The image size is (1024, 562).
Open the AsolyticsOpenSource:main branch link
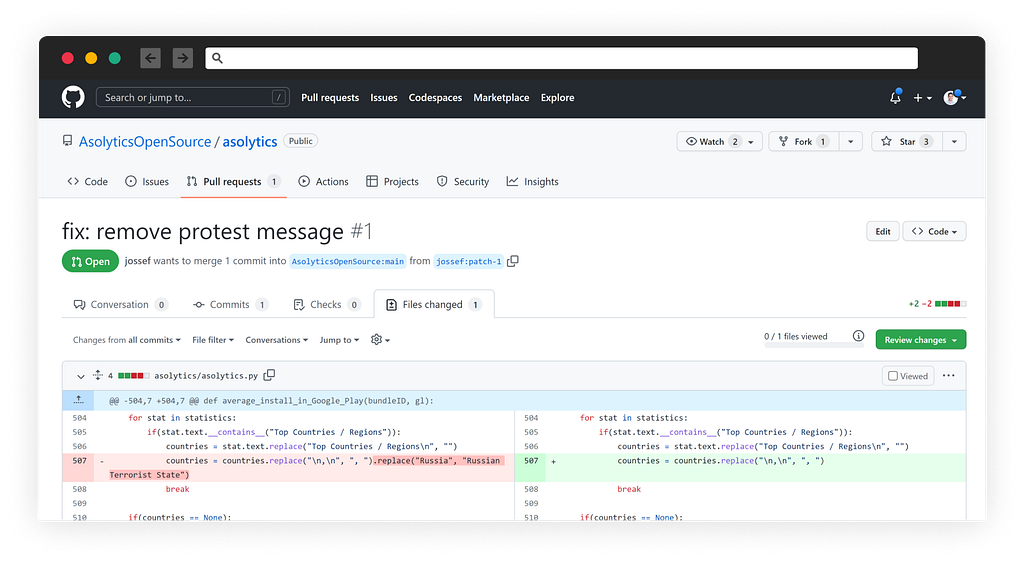click(x=347, y=261)
